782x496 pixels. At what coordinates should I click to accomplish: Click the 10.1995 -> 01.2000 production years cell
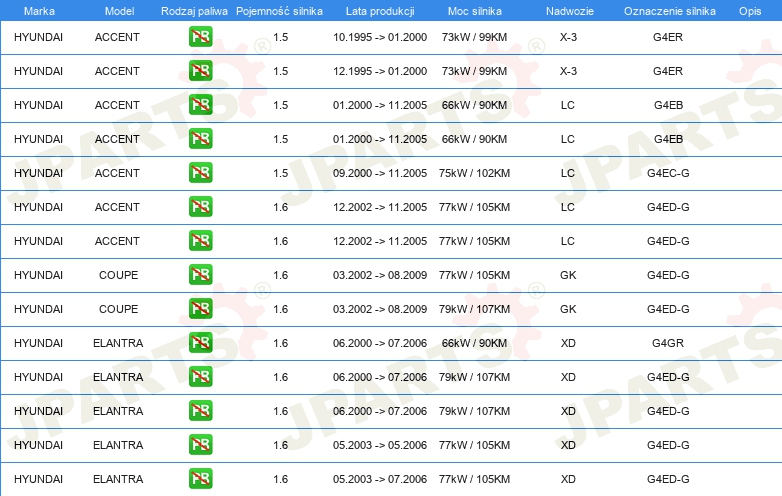point(380,38)
